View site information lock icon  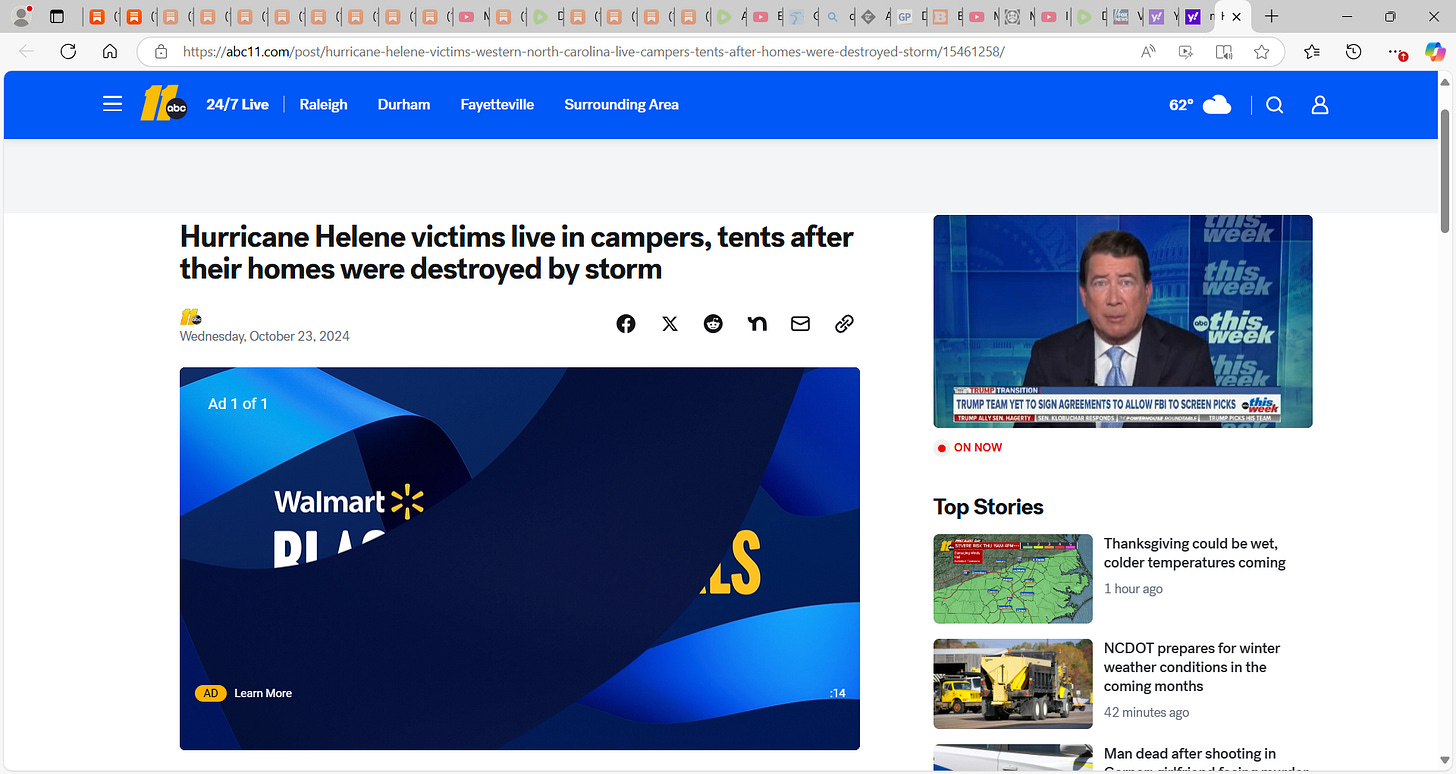160,51
